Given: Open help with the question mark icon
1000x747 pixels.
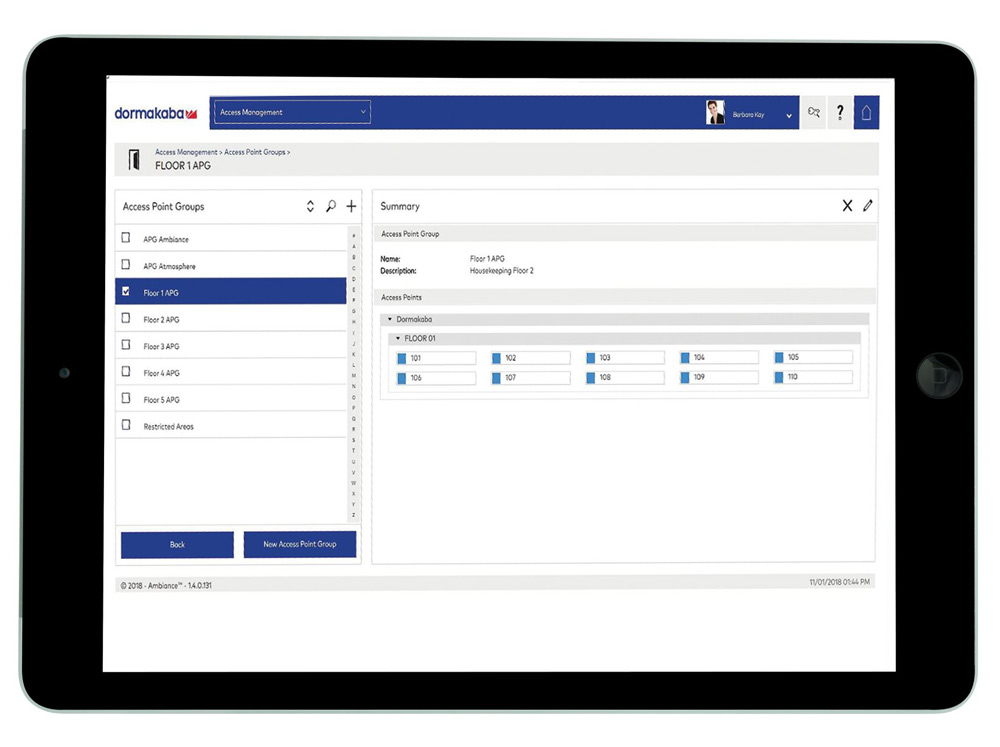Looking at the screenshot, I should pyautogui.click(x=841, y=113).
